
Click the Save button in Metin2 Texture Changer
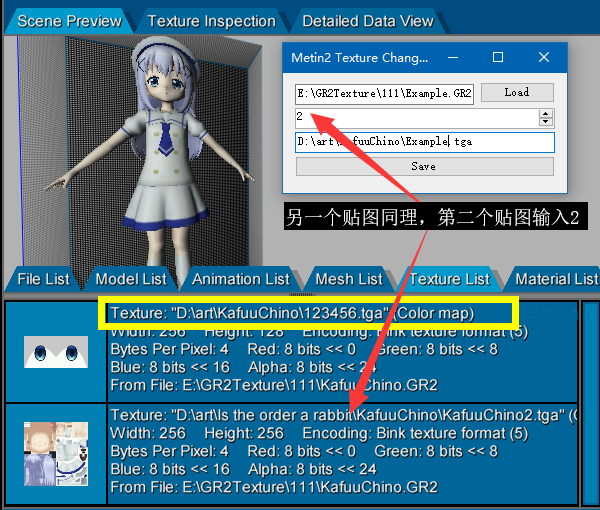coord(425,166)
